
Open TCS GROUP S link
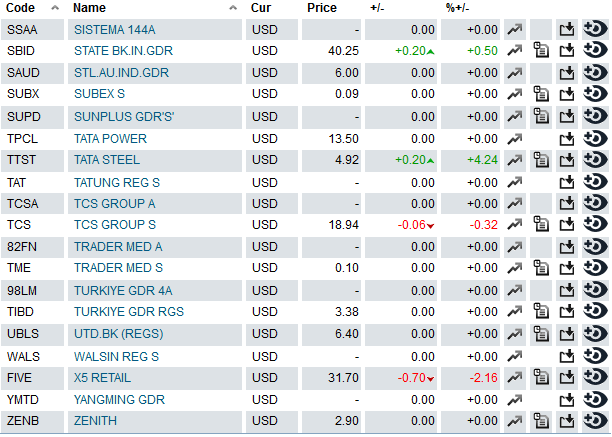[115, 225]
